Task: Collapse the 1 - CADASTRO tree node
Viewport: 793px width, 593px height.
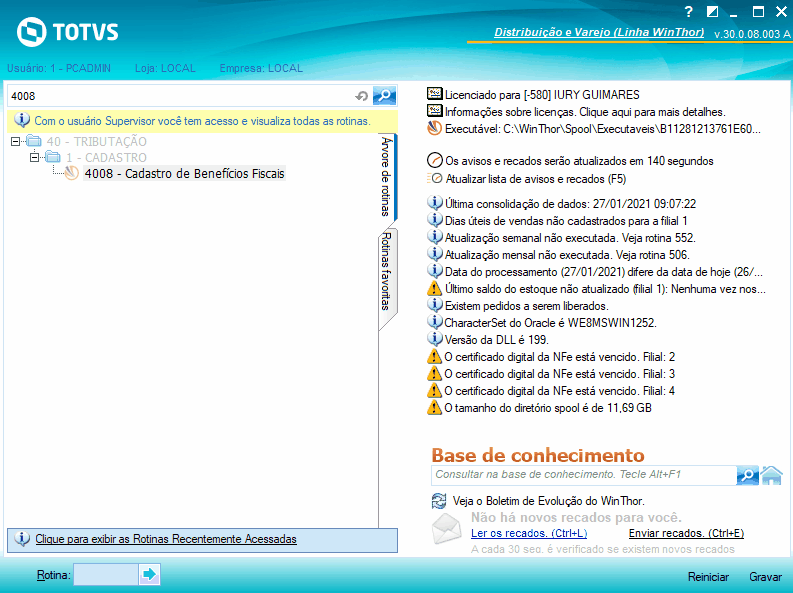Action: [x=34, y=158]
